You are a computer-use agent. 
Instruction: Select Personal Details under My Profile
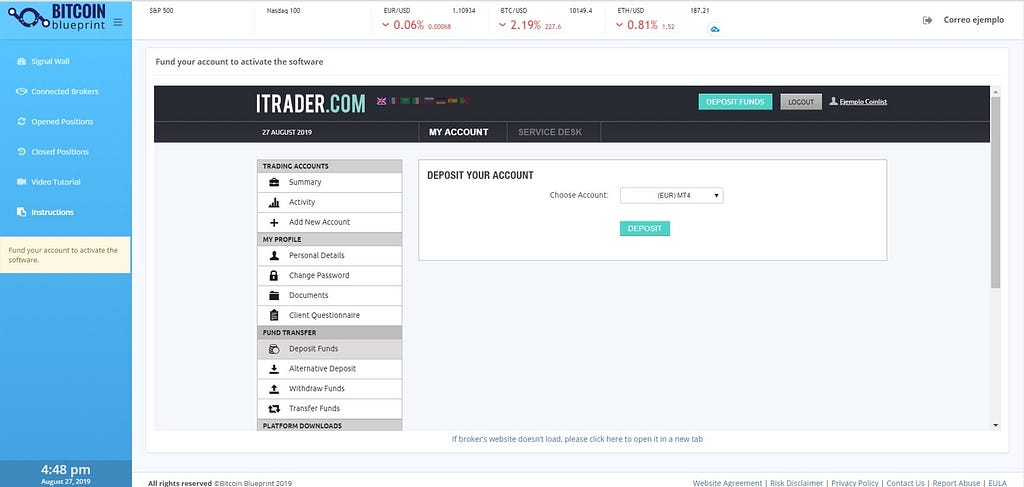click(330, 256)
